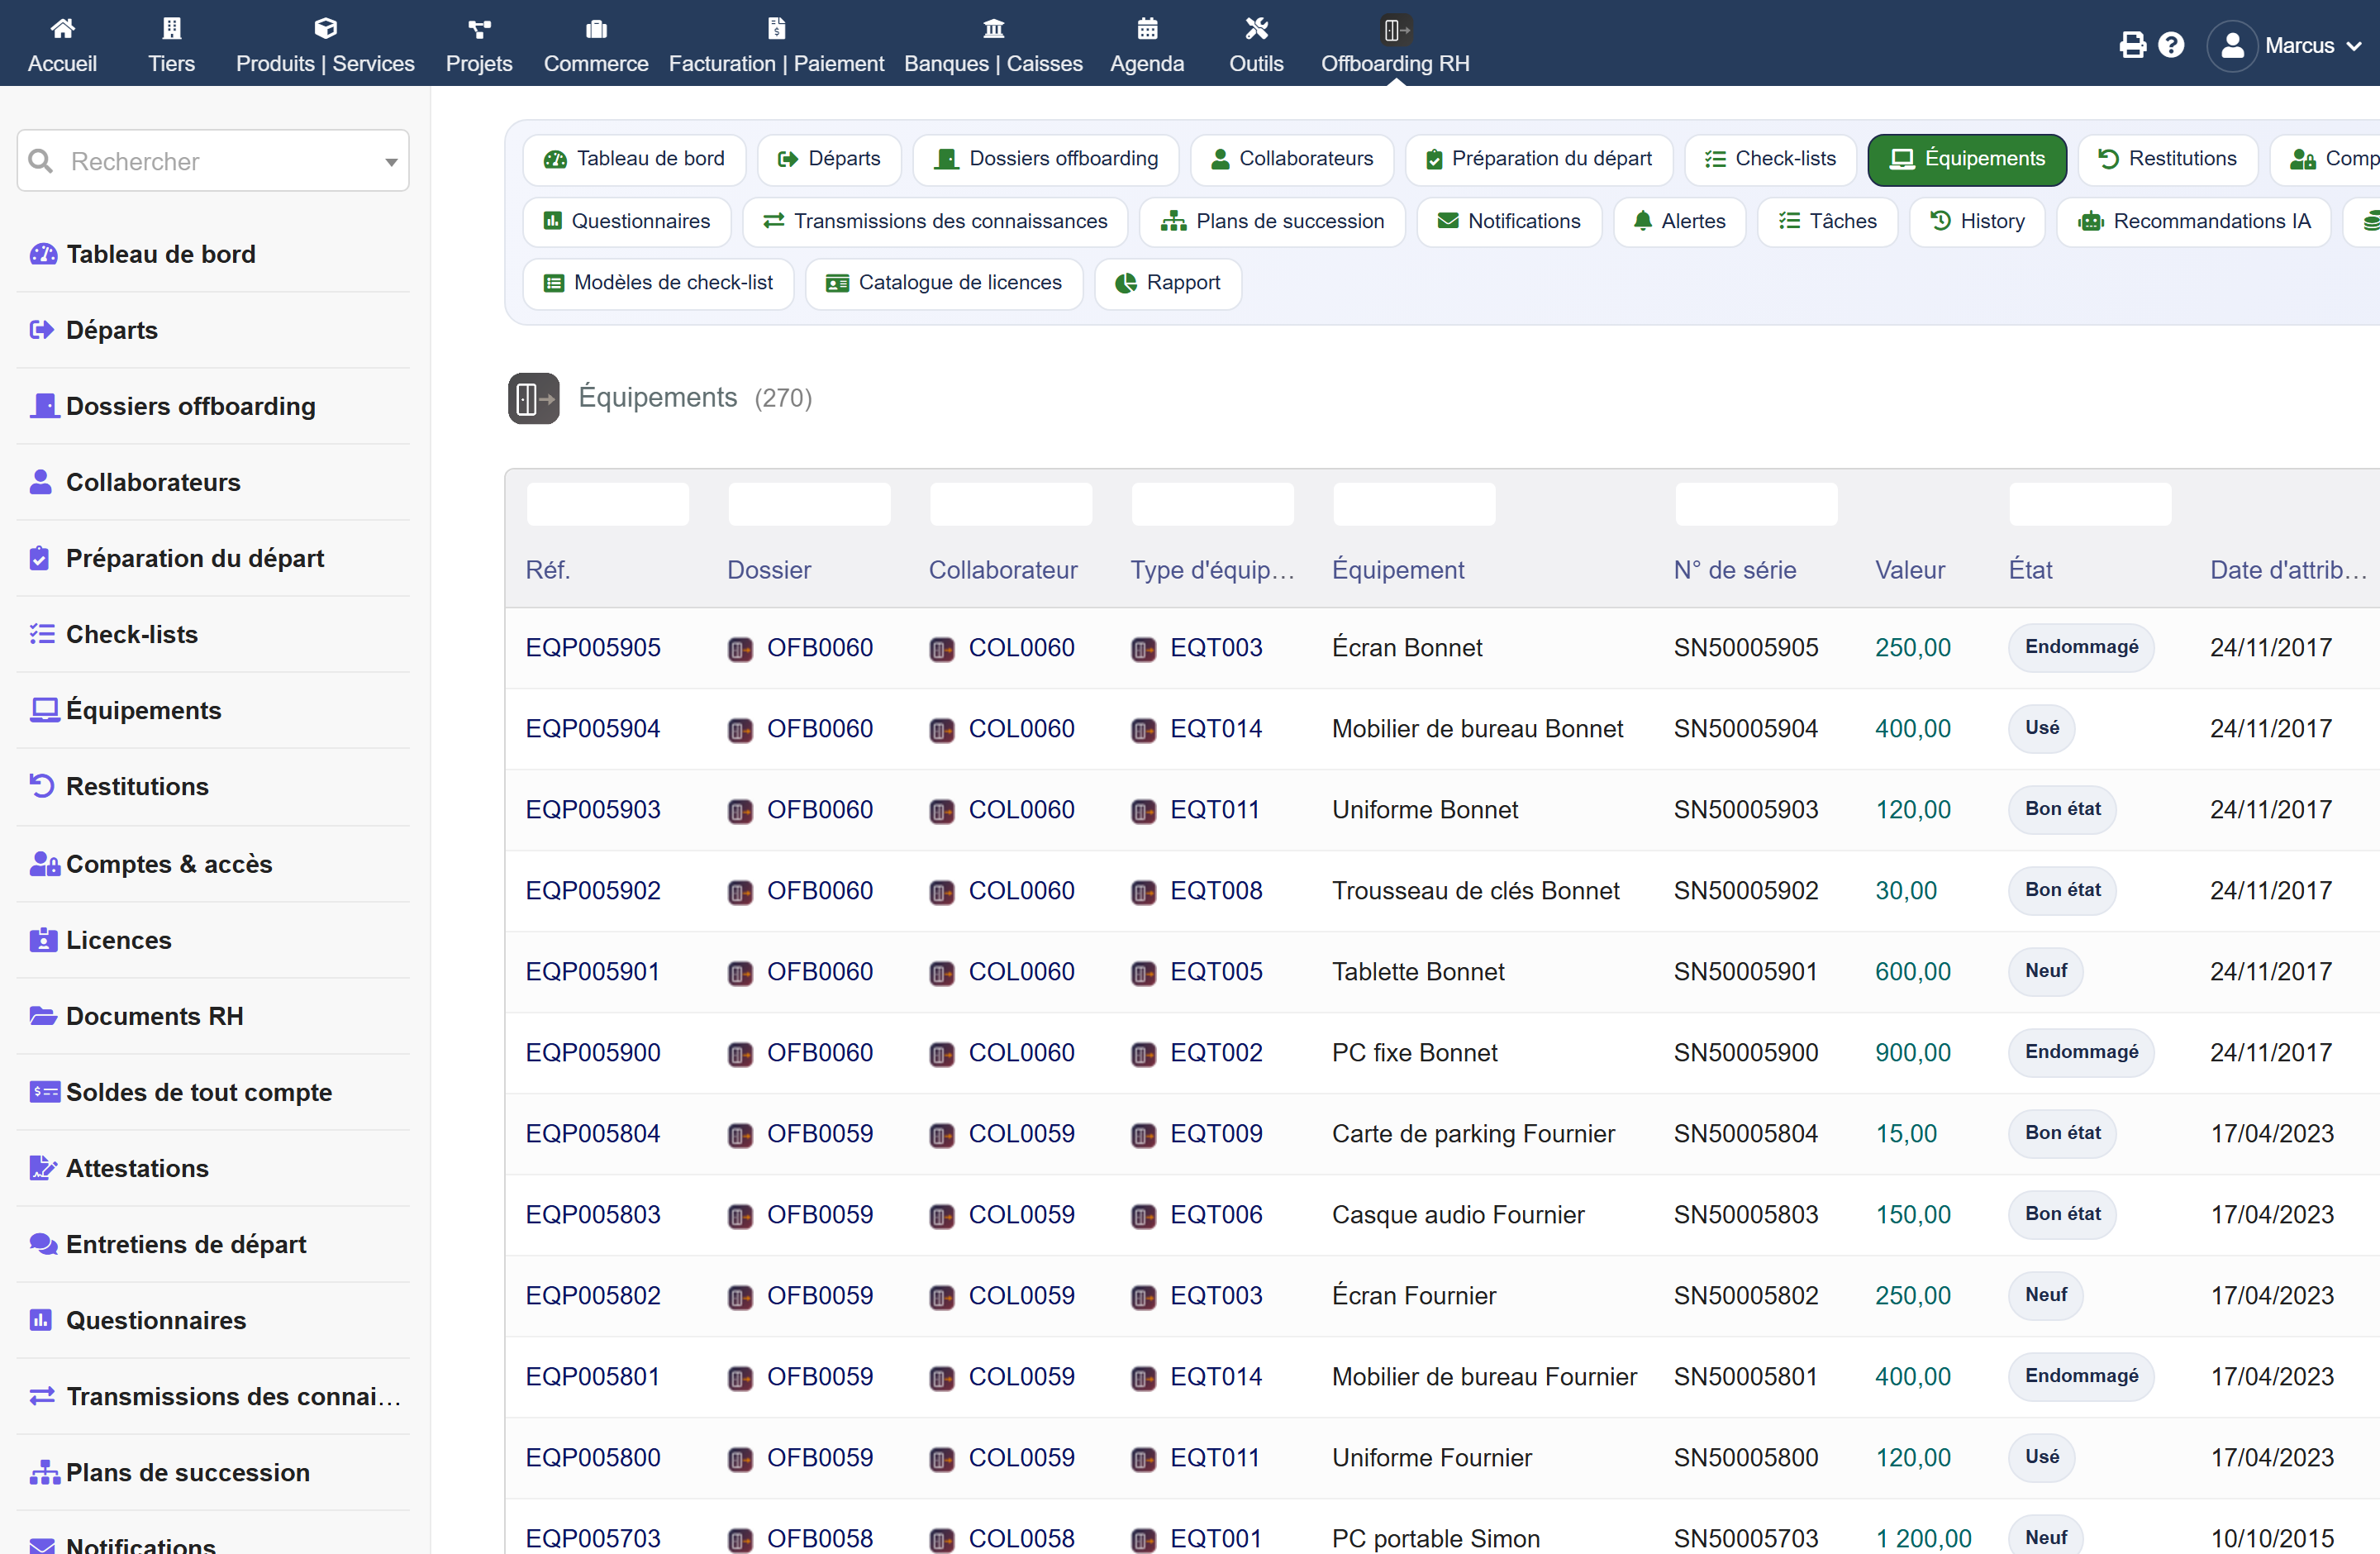Switch to the Départs tab

[x=829, y=159]
